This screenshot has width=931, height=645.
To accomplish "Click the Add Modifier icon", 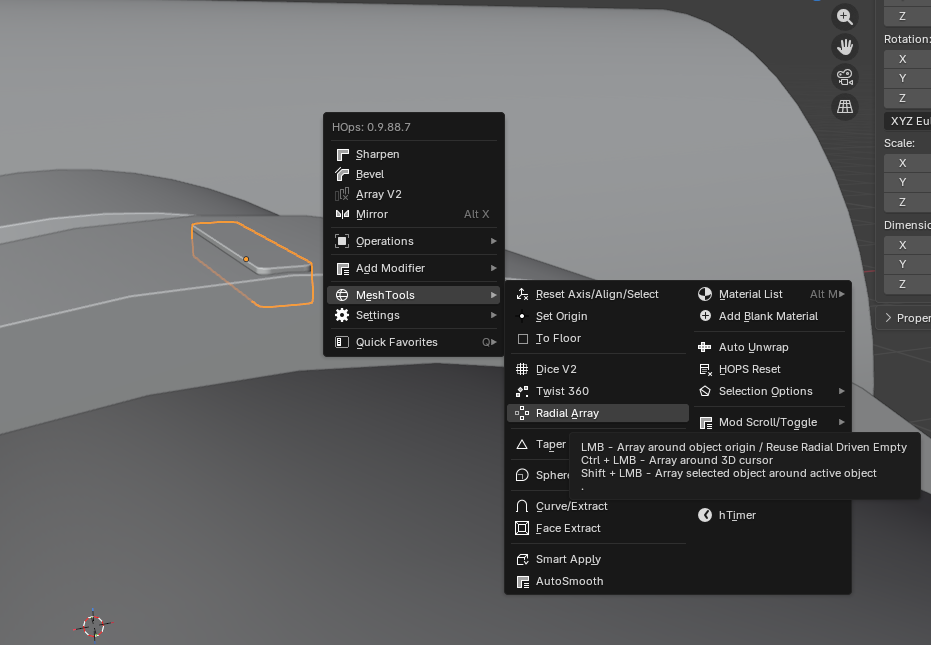I will [342, 268].
